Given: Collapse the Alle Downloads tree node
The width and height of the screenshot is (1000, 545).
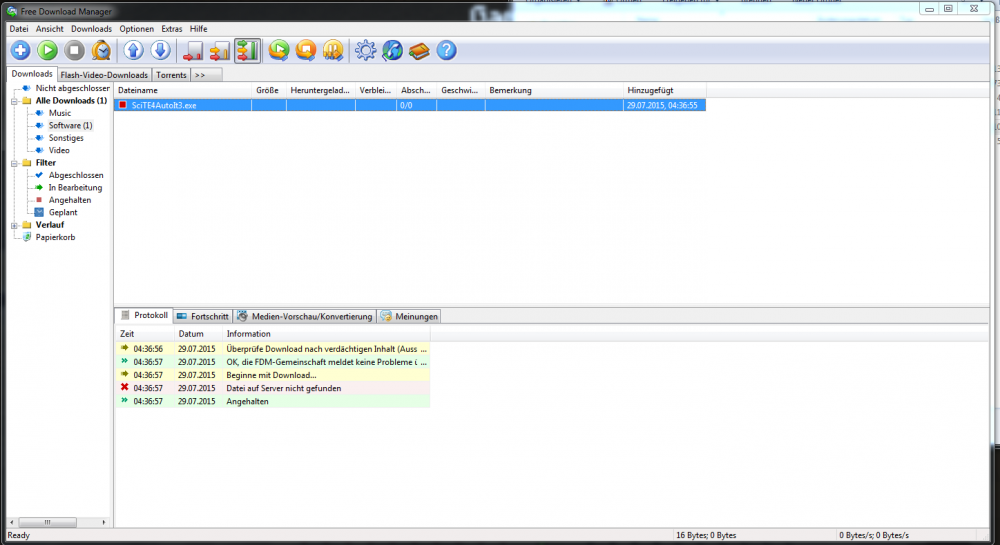Looking at the screenshot, I should click(x=14, y=101).
